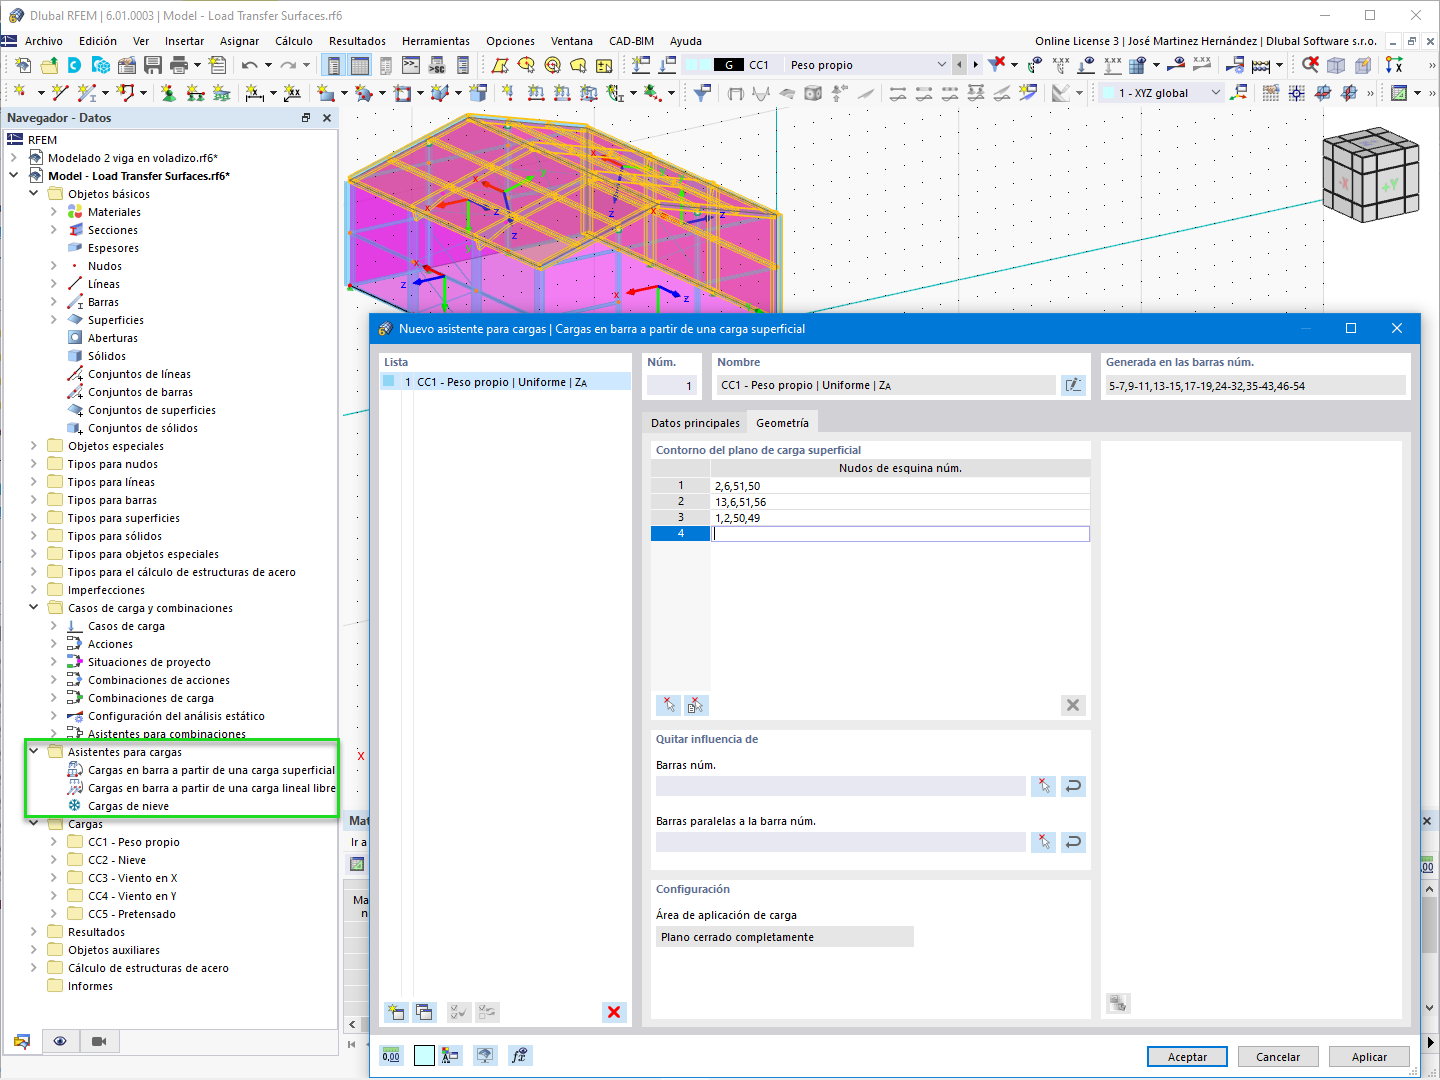The height and width of the screenshot is (1080, 1440).
Task: Select corner nodes graphically with the pick icon
Action: click(x=668, y=705)
